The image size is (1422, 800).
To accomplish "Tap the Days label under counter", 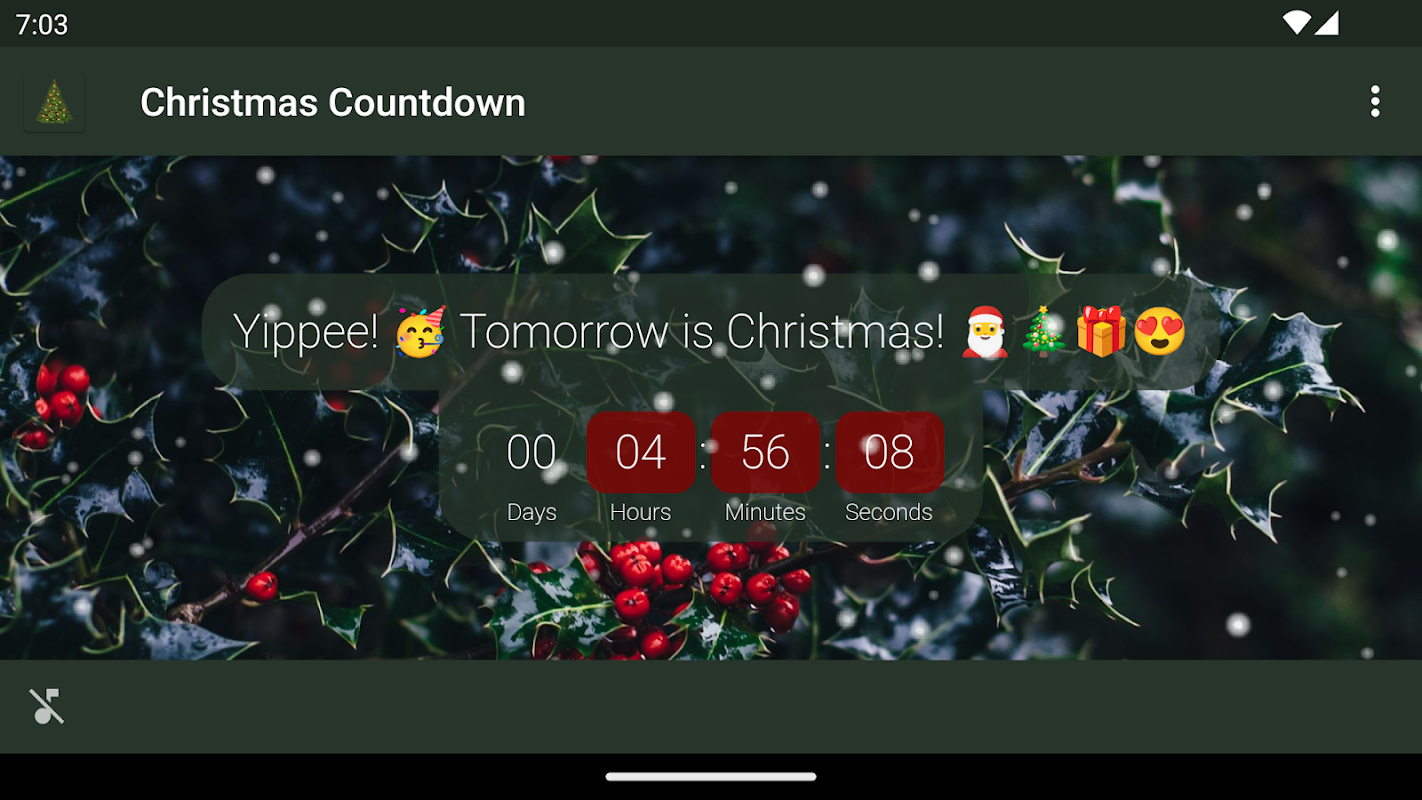I will [531, 512].
